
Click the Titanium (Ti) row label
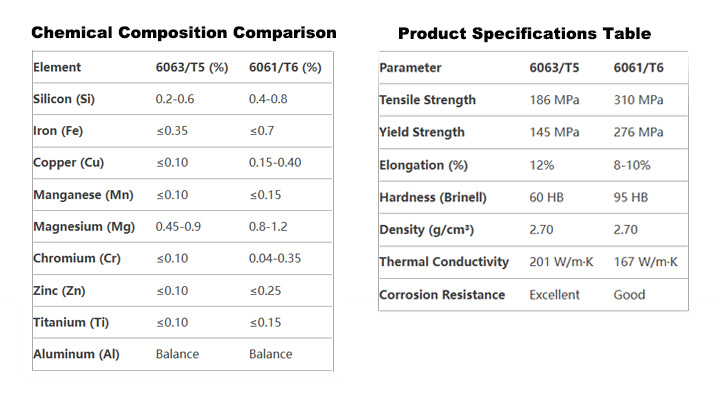coord(71,322)
